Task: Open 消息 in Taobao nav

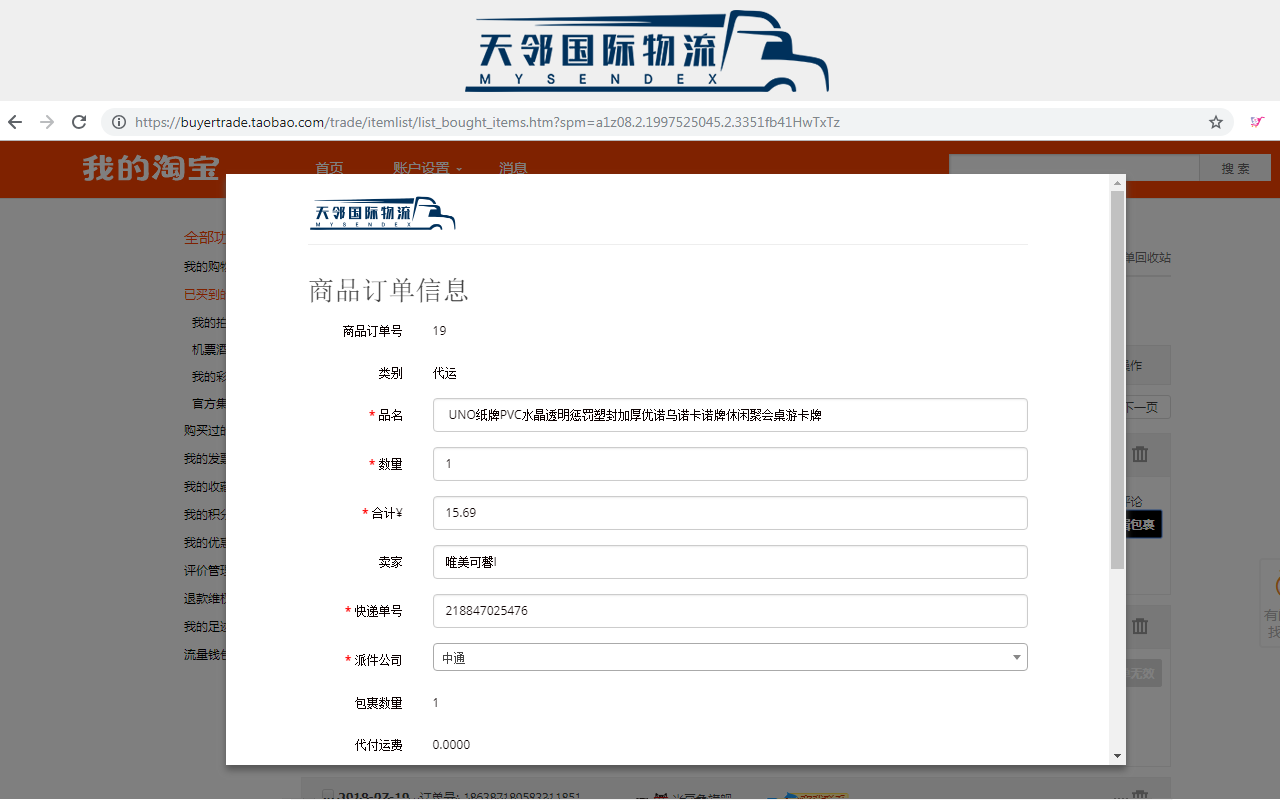Action: (x=513, y=168)
